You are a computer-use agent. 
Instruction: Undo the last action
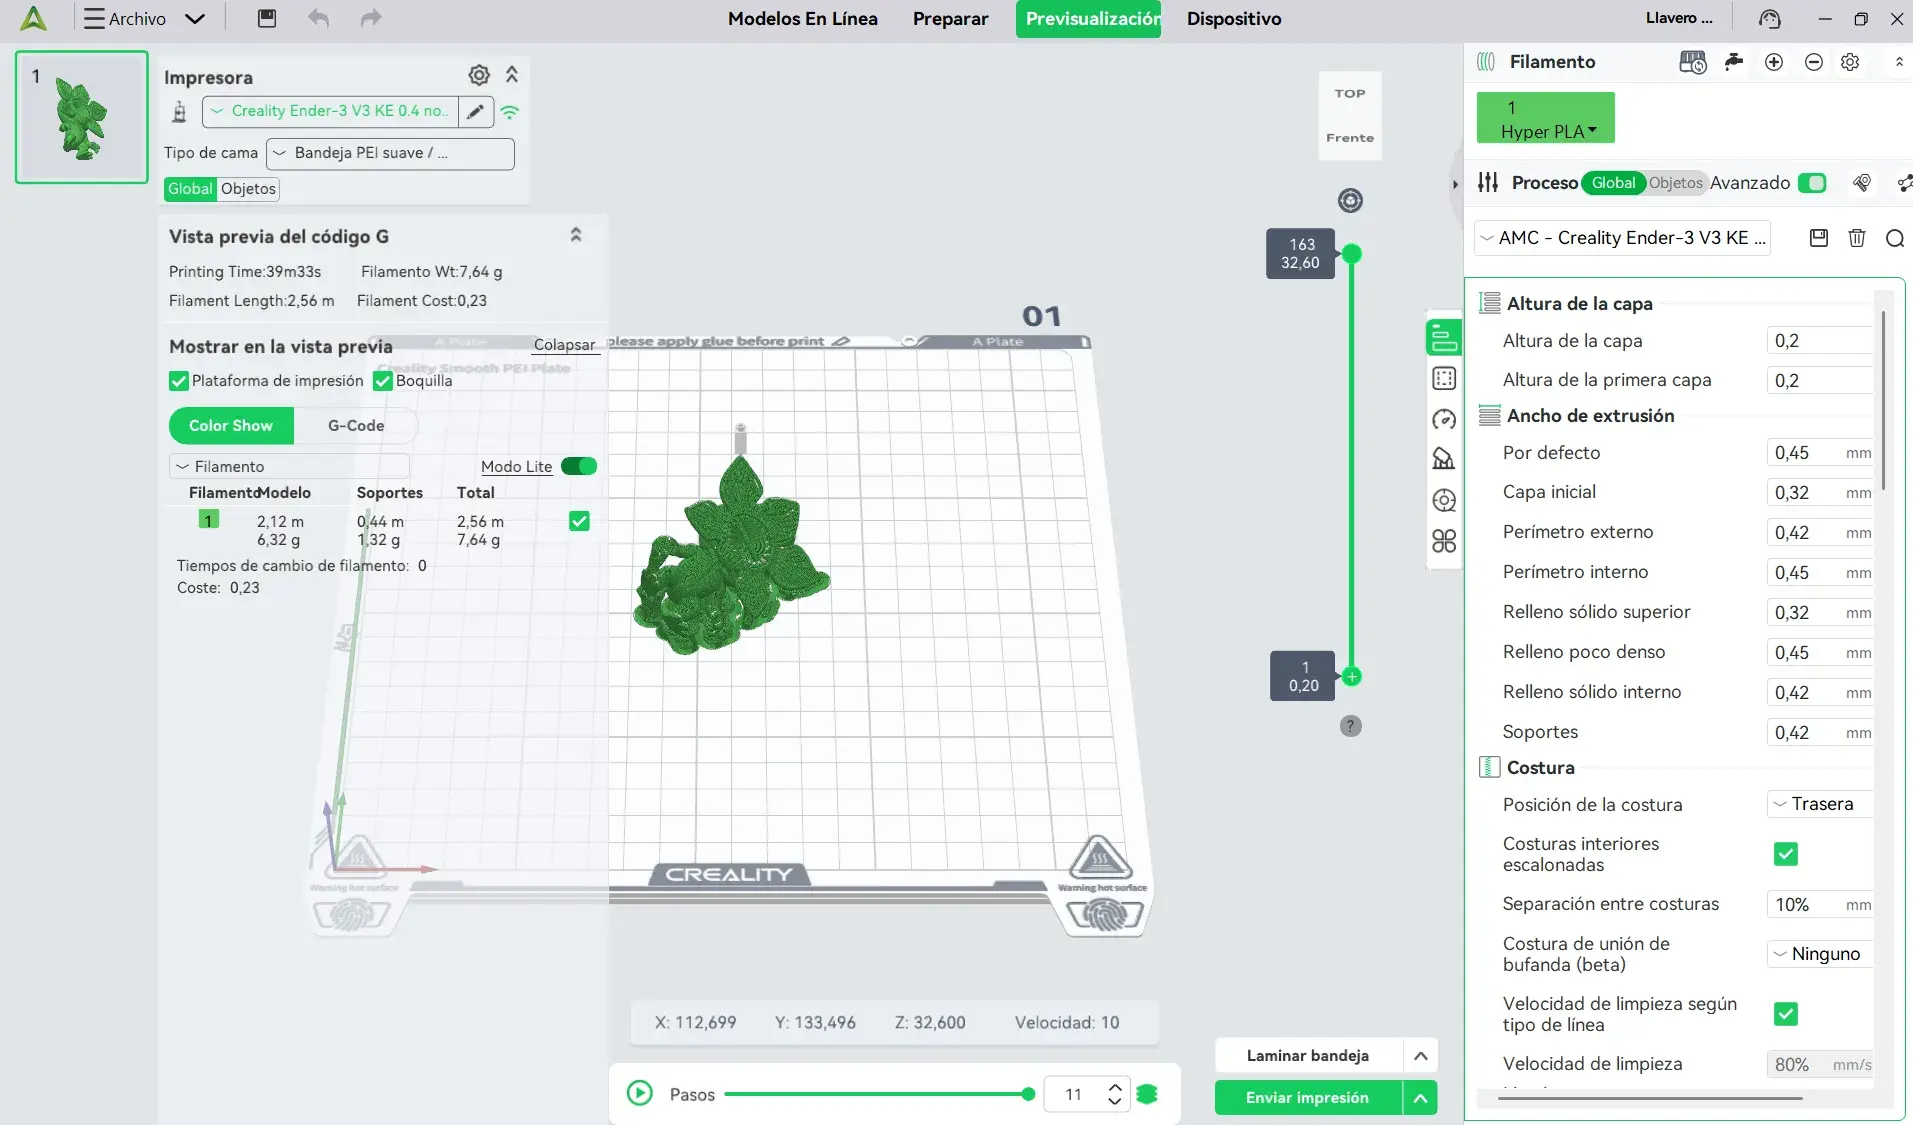coord(318,18)
